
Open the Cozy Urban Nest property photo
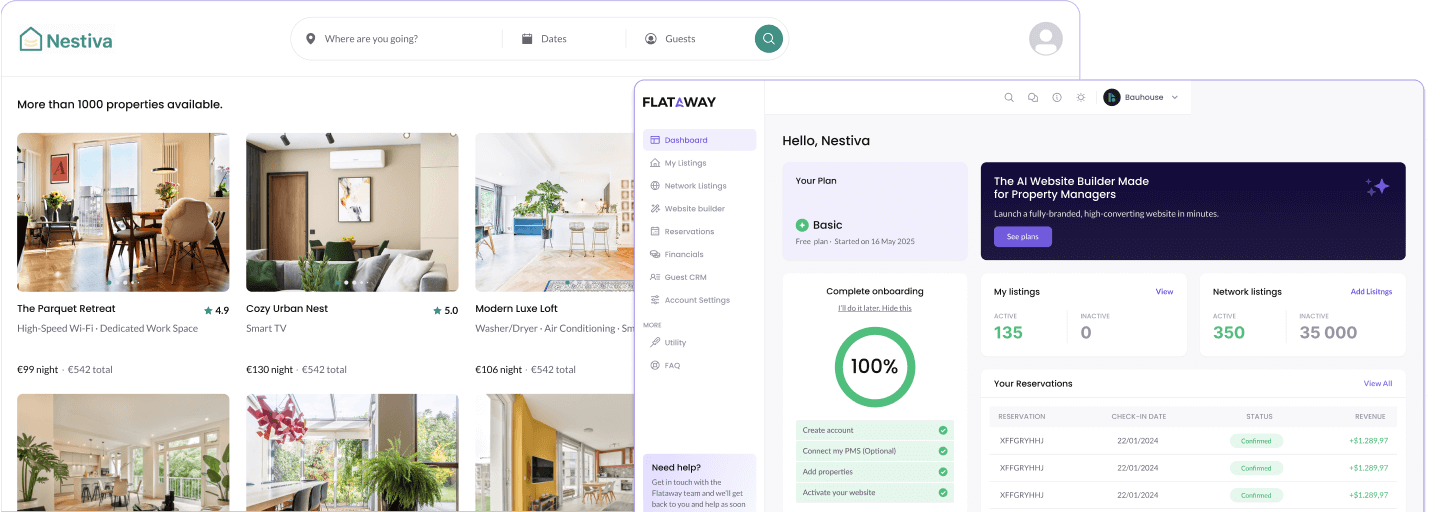pos(352,212)
